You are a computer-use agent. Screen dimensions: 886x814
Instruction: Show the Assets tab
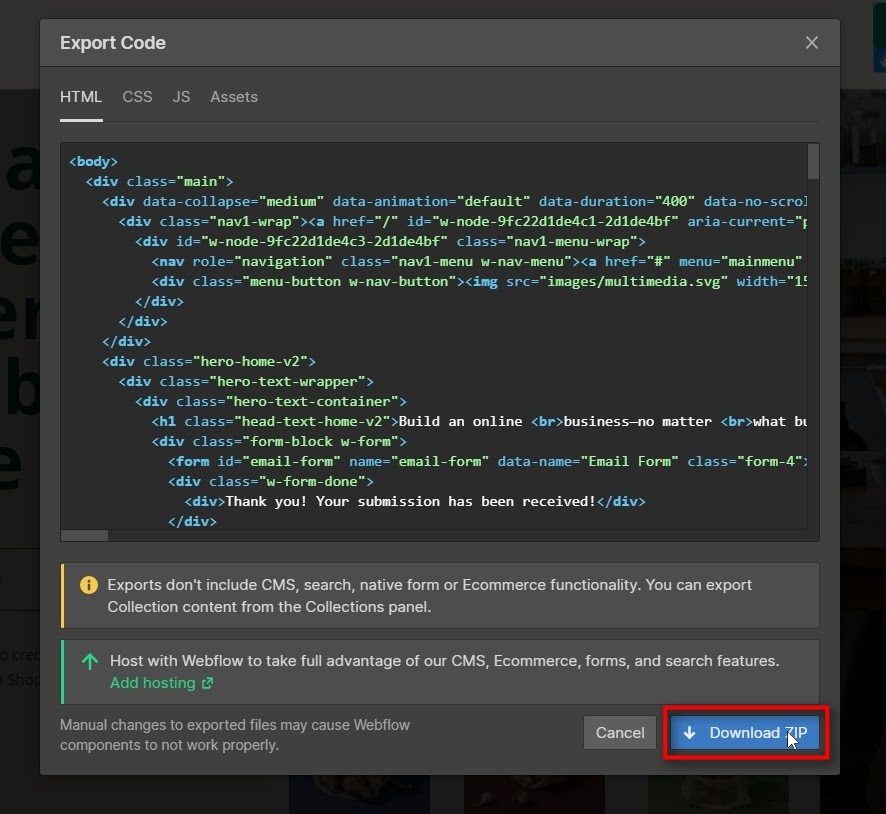pos(234,97)
